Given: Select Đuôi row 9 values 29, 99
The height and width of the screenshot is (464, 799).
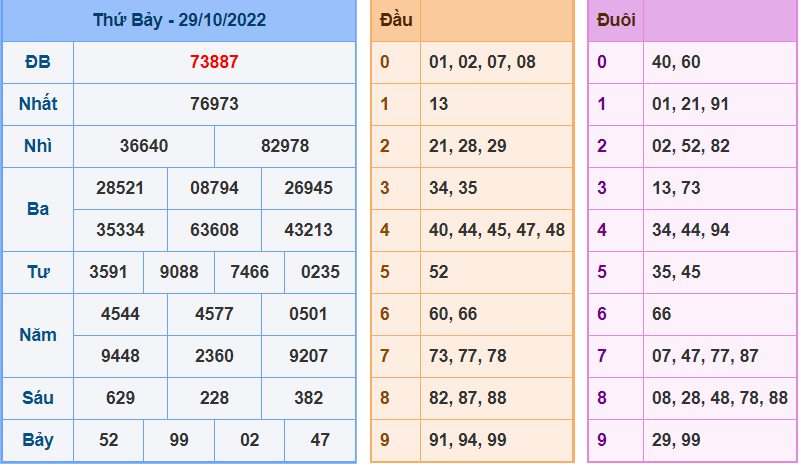Looking at the screenshot, I should click(x=676, y=440).
